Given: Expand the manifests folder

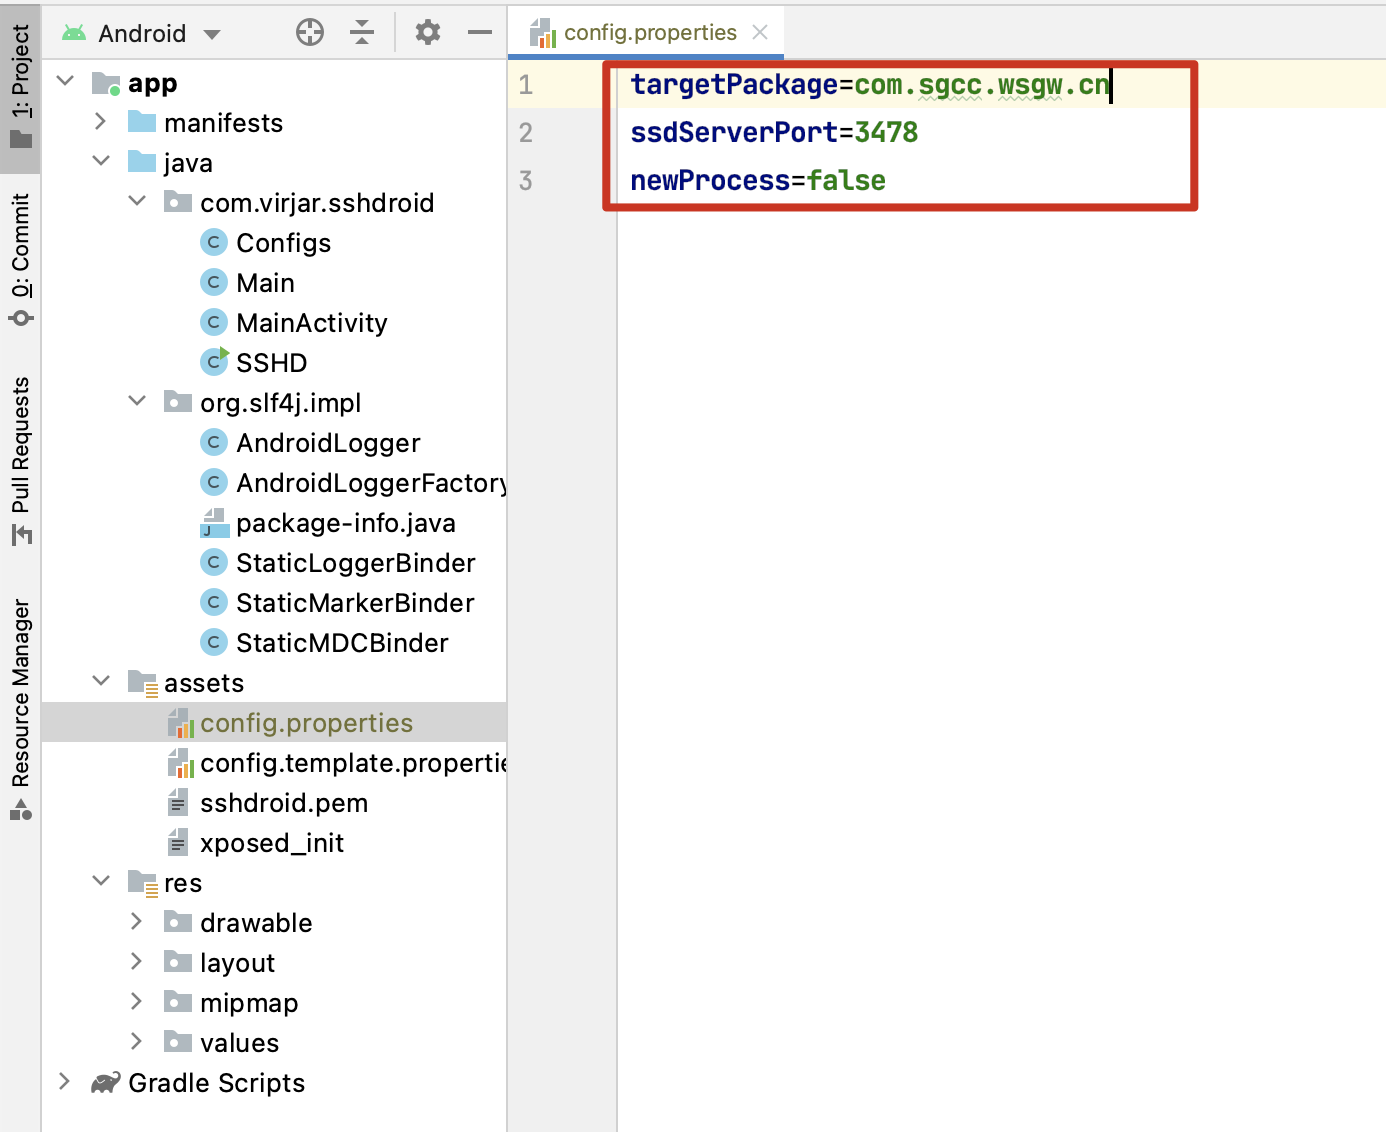Looking at the screenshot, I should (x=100, y=122).
